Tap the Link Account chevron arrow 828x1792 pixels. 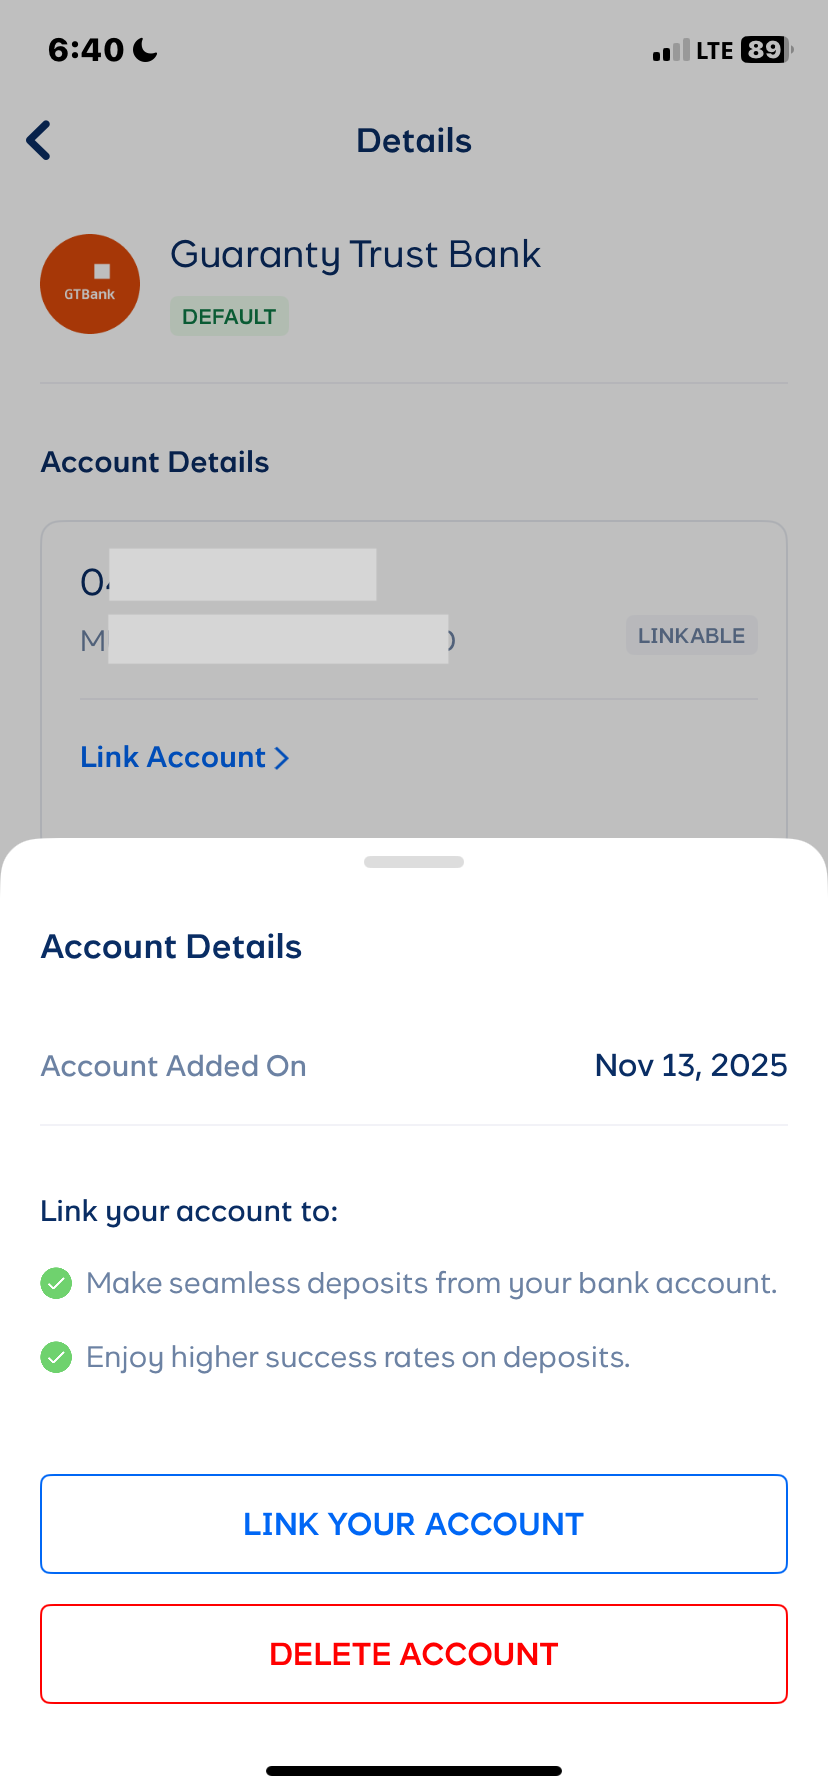pos(282,758)
